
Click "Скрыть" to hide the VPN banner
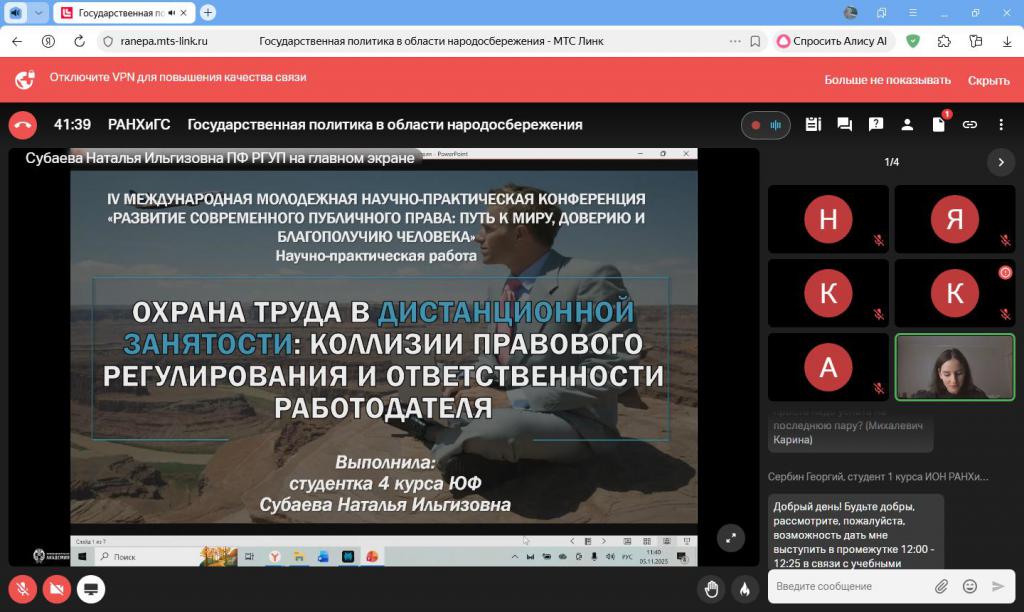point(988,80)
